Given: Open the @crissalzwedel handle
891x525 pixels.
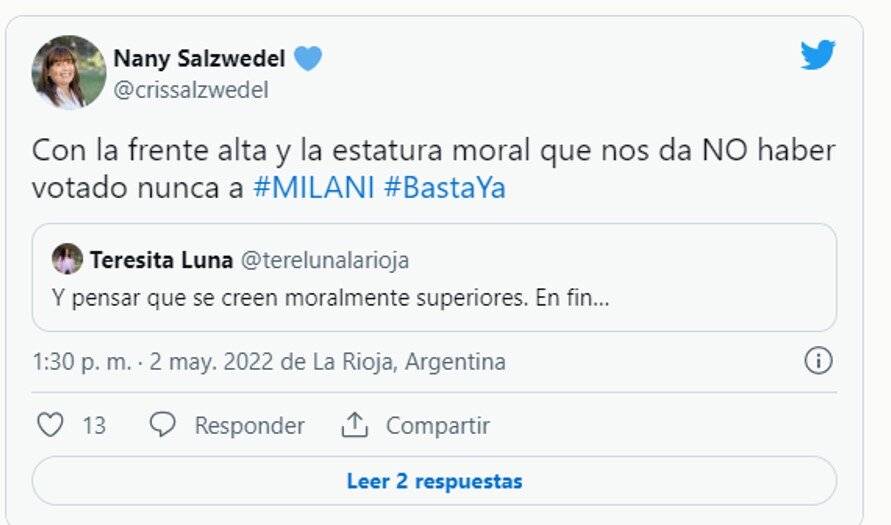Looking at the screenshot, I should 191,90.
